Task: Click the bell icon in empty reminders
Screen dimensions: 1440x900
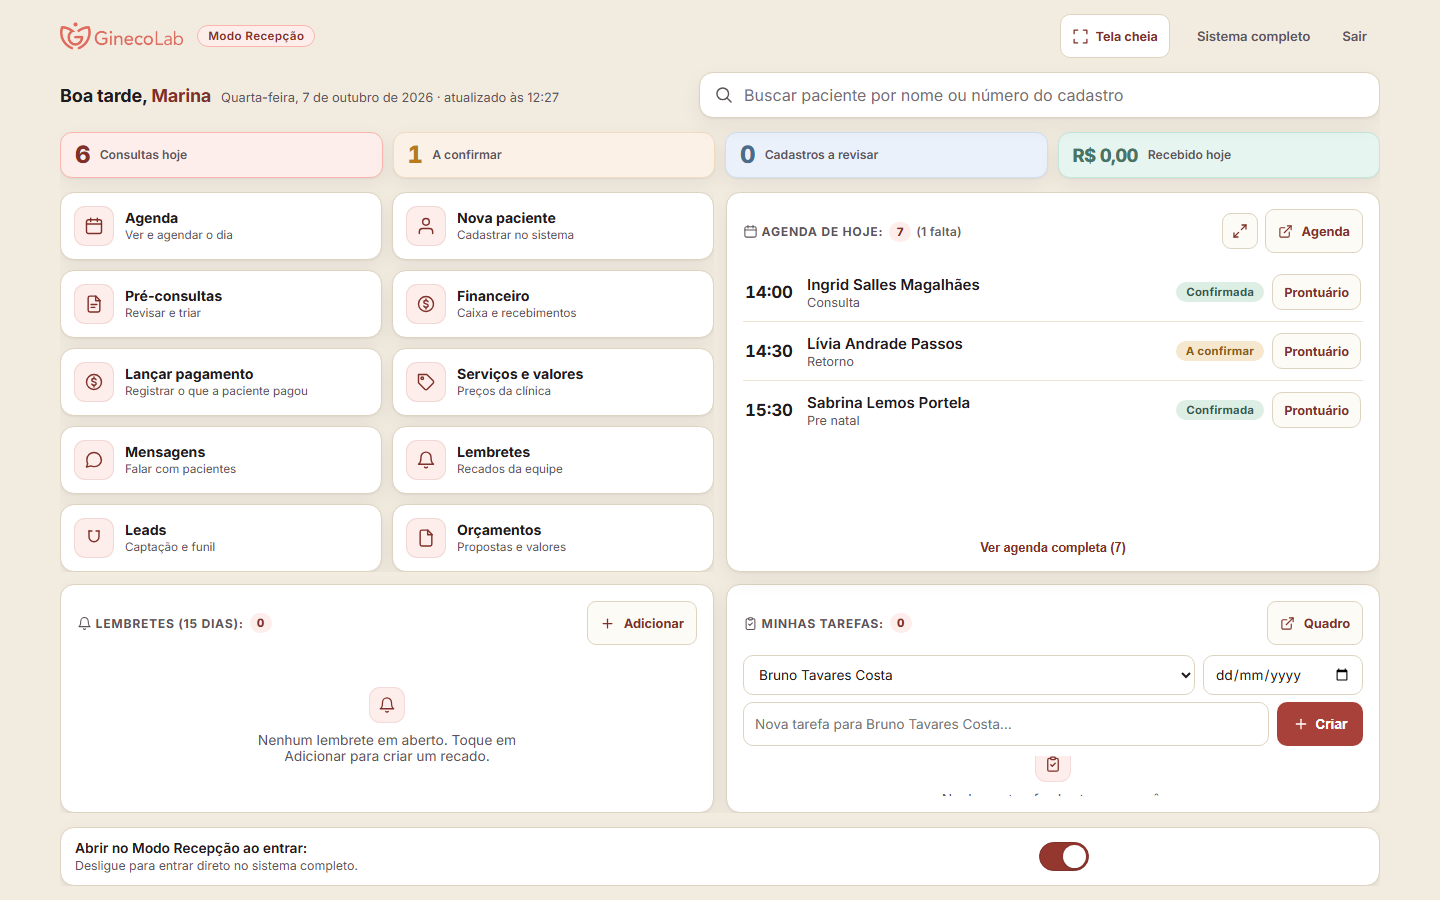Action: pyautogui.click(x=387, y=705)
